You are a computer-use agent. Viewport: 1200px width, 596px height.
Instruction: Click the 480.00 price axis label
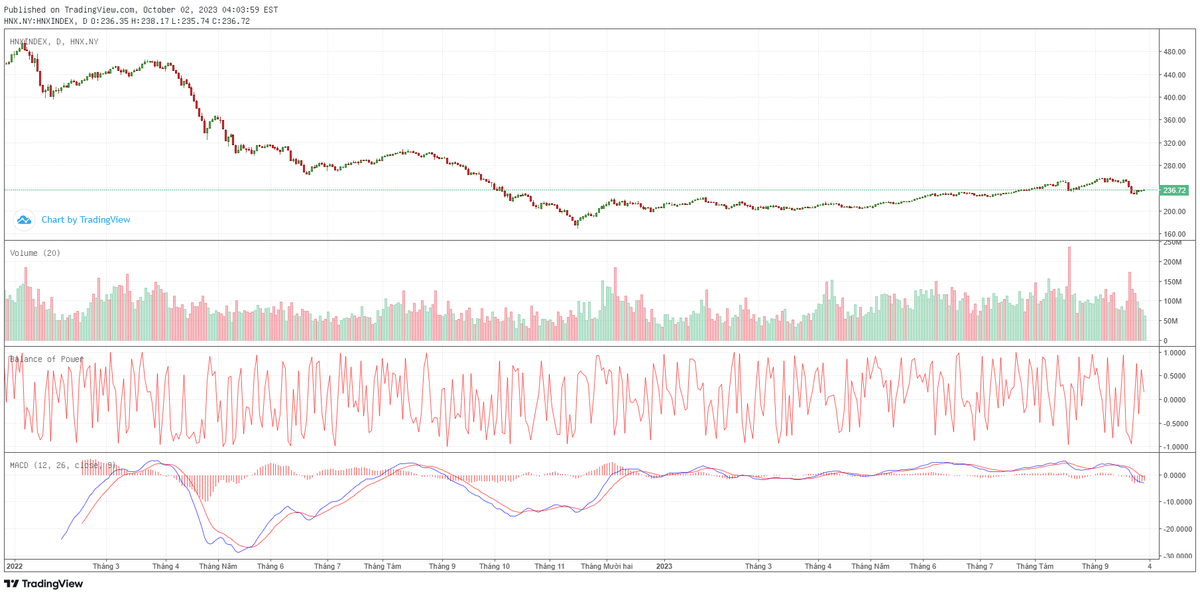[x=1173, y=51]
